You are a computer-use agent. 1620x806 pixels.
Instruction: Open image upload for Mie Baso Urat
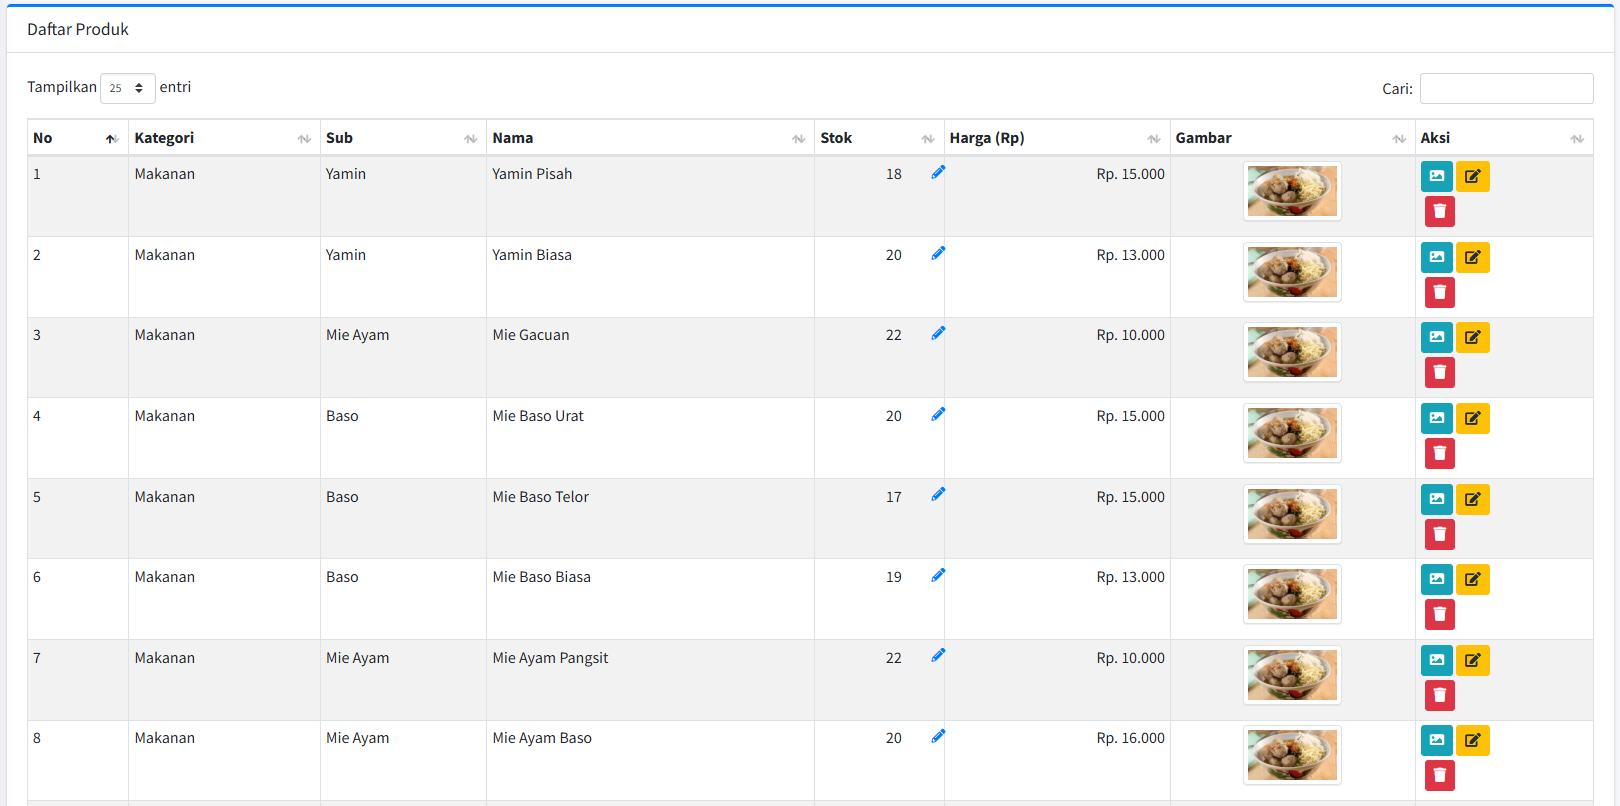click(x=1436, y=418)
